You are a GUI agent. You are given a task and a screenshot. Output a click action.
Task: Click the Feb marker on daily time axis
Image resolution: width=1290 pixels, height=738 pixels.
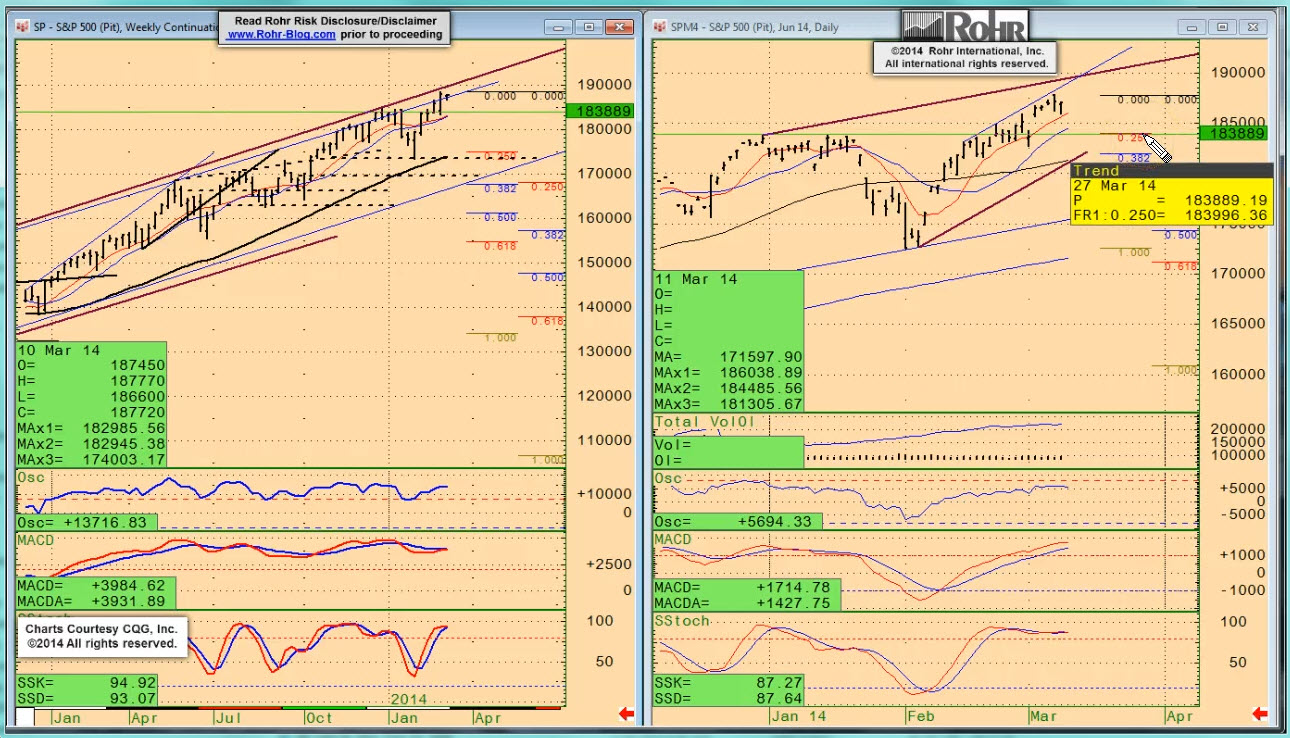click(919, 717)
